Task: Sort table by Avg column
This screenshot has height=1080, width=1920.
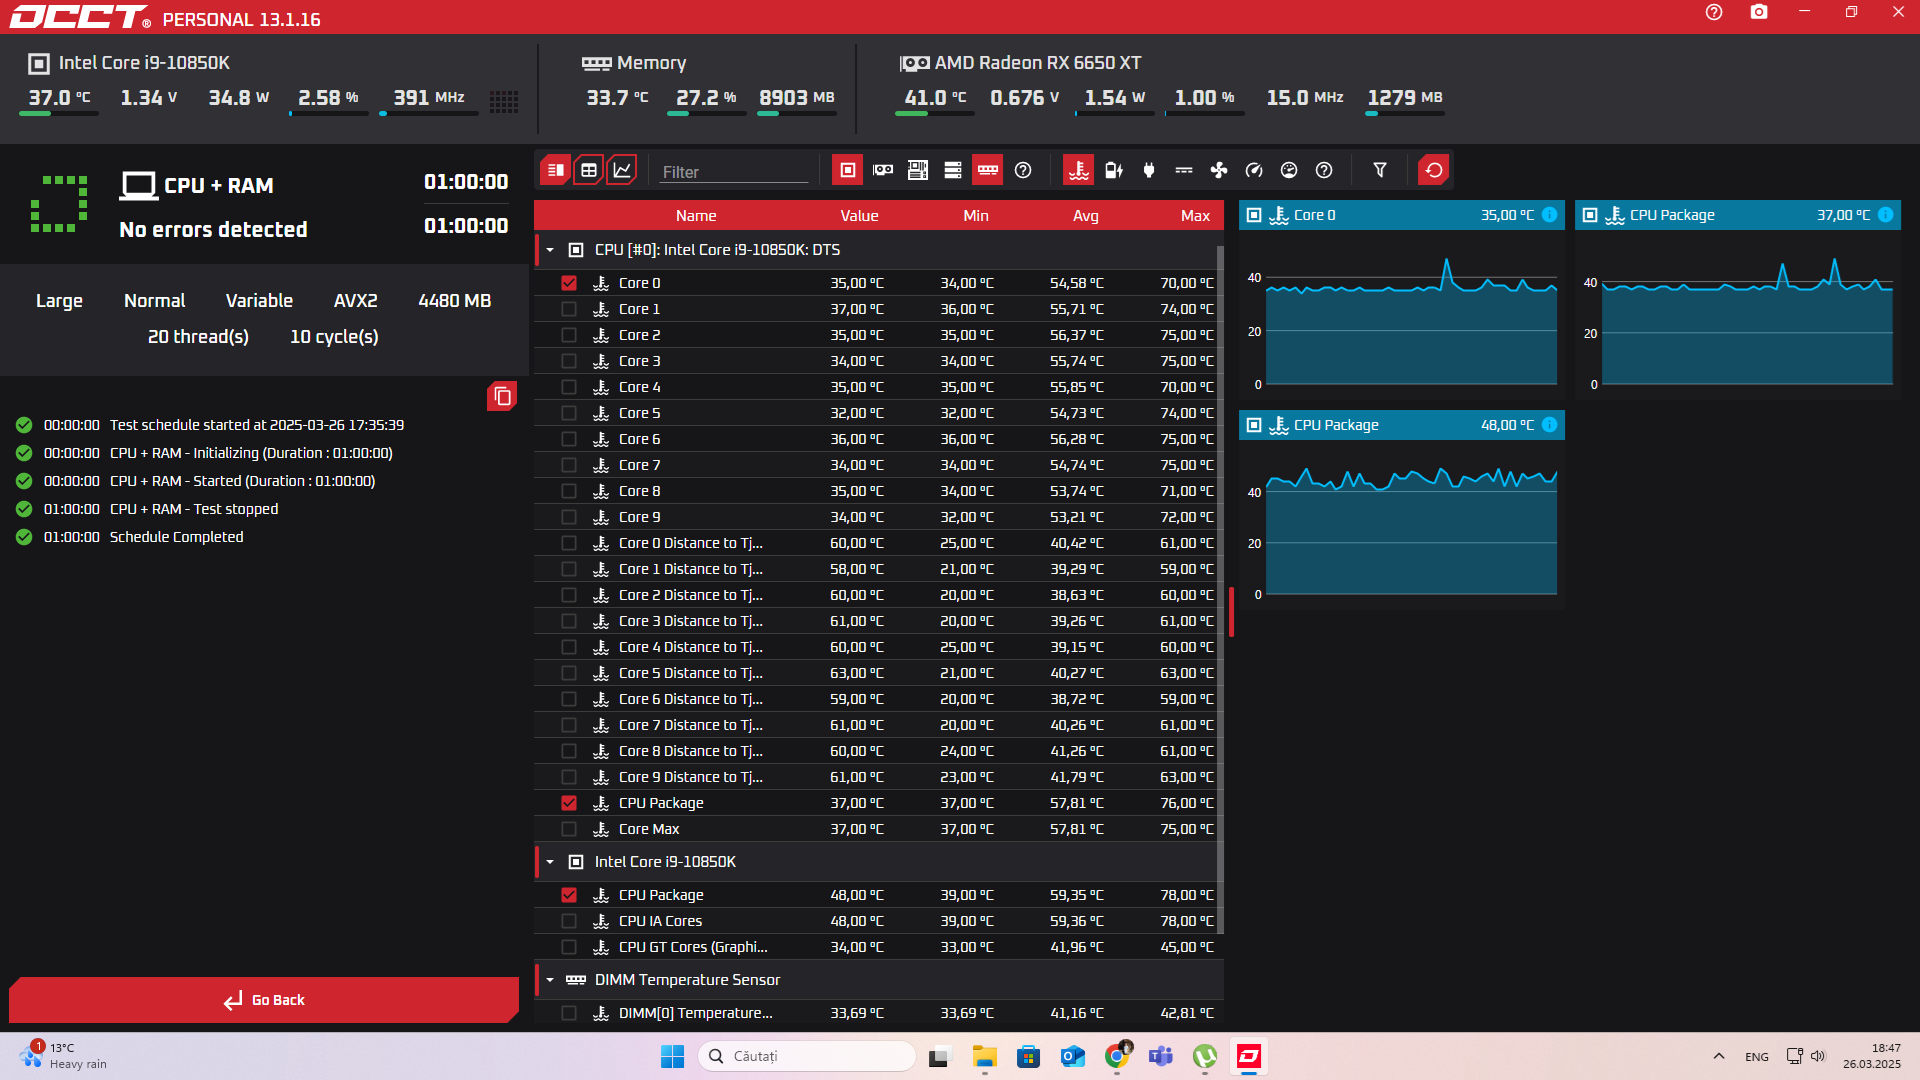Action: click(x=1086, y=216)
